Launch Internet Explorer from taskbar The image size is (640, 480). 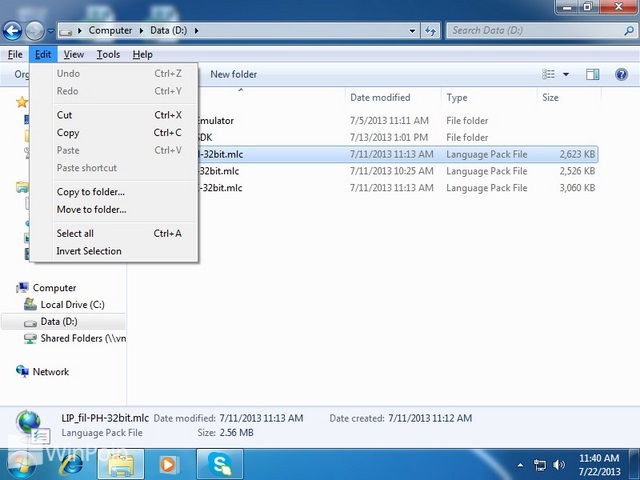tap(71, 464)
